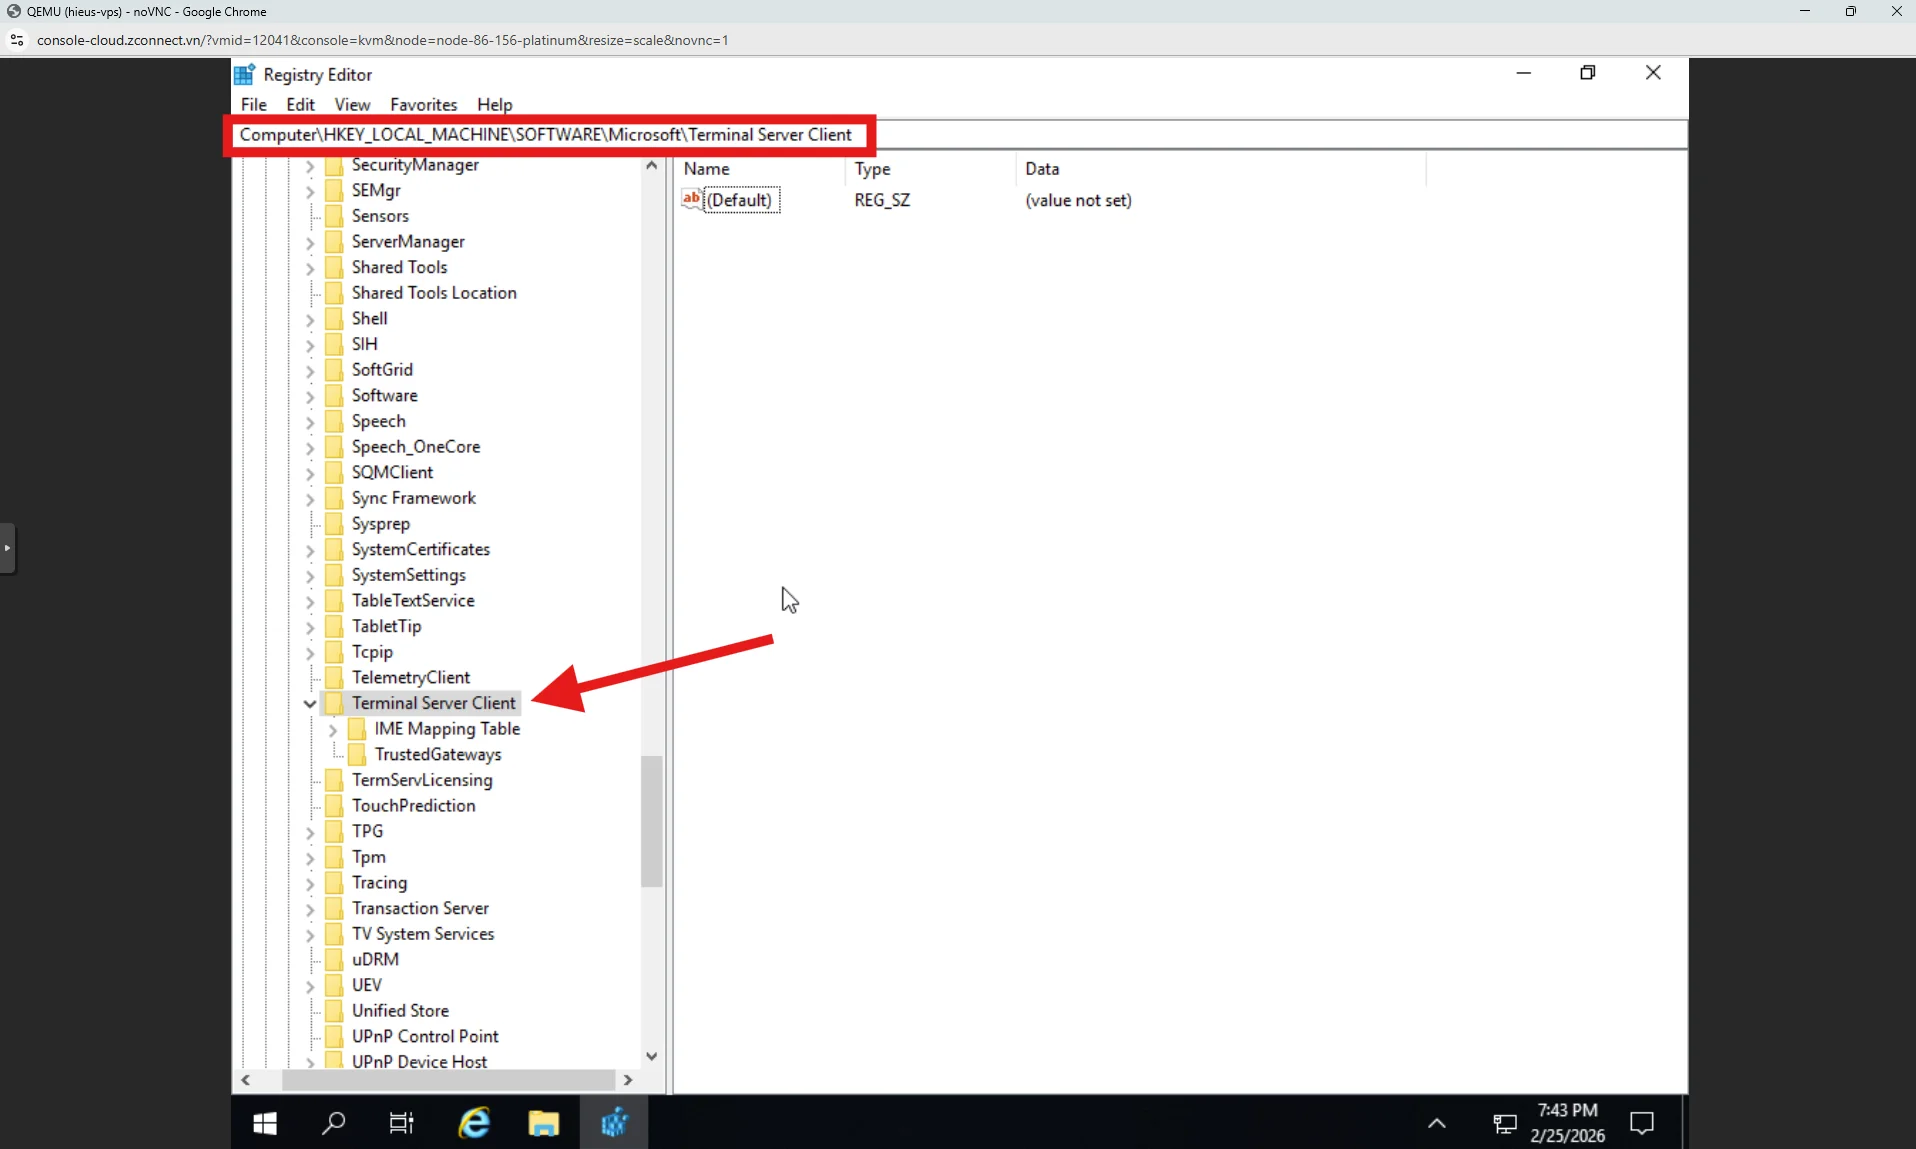Viewport: 1916px width, 1149px height.
Task: Expand the Tcpip key
Action: tap(309, 652)
